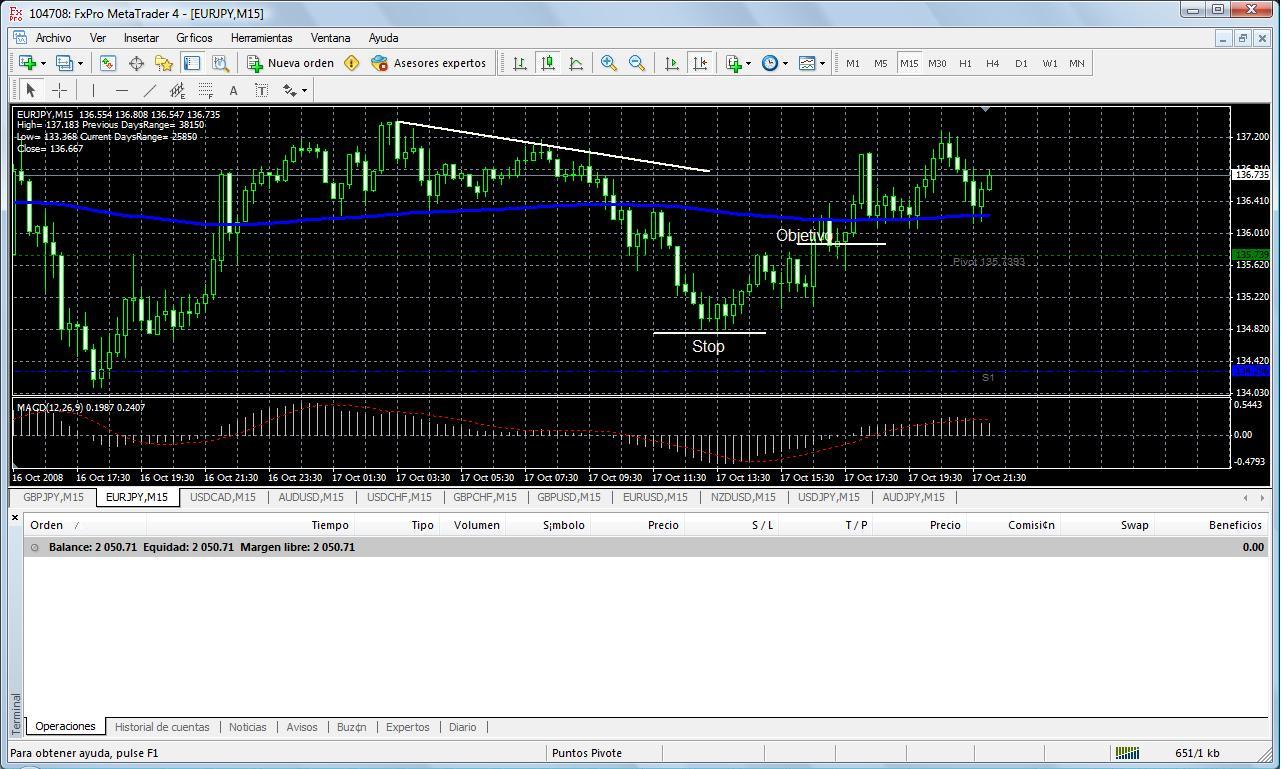Click the Asesores expertos button
The image size is (1281, 769).
pos(429,63)
